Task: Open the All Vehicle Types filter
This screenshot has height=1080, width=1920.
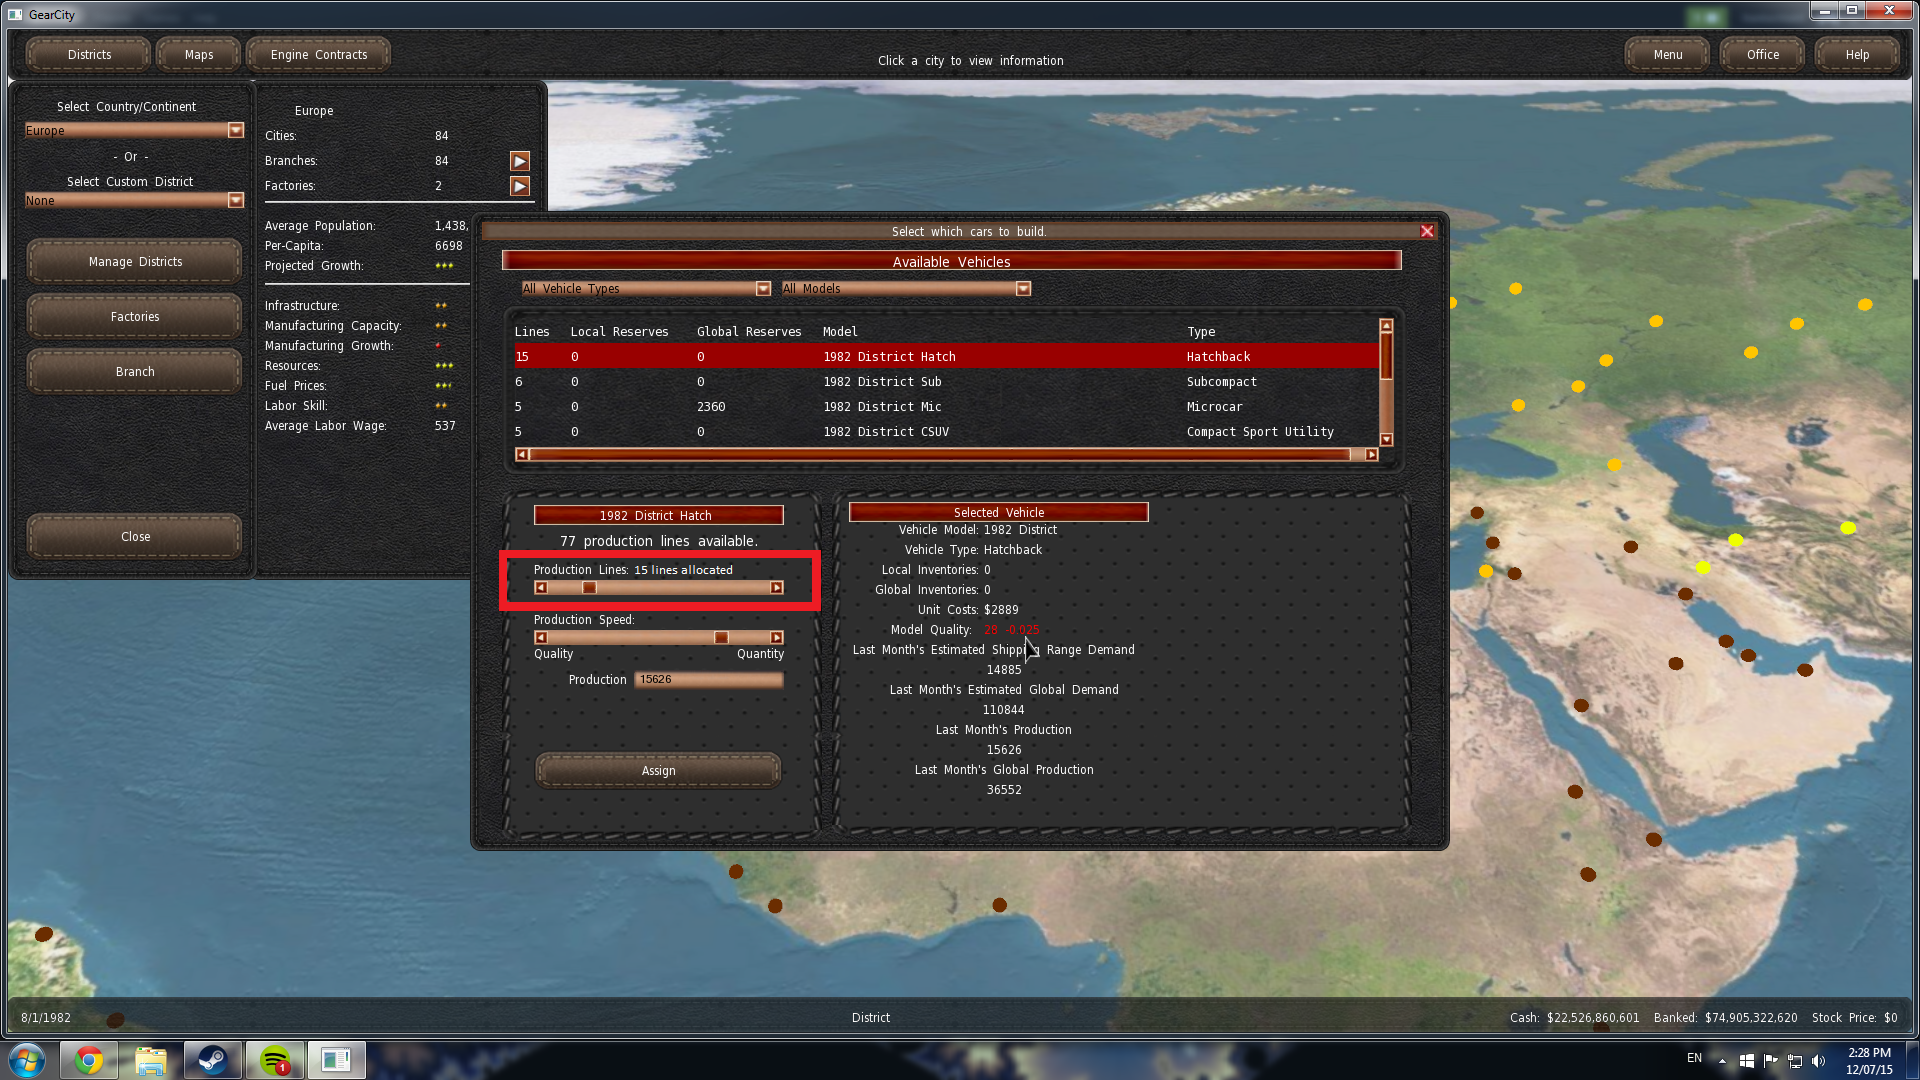Action: tap(763, 289)
